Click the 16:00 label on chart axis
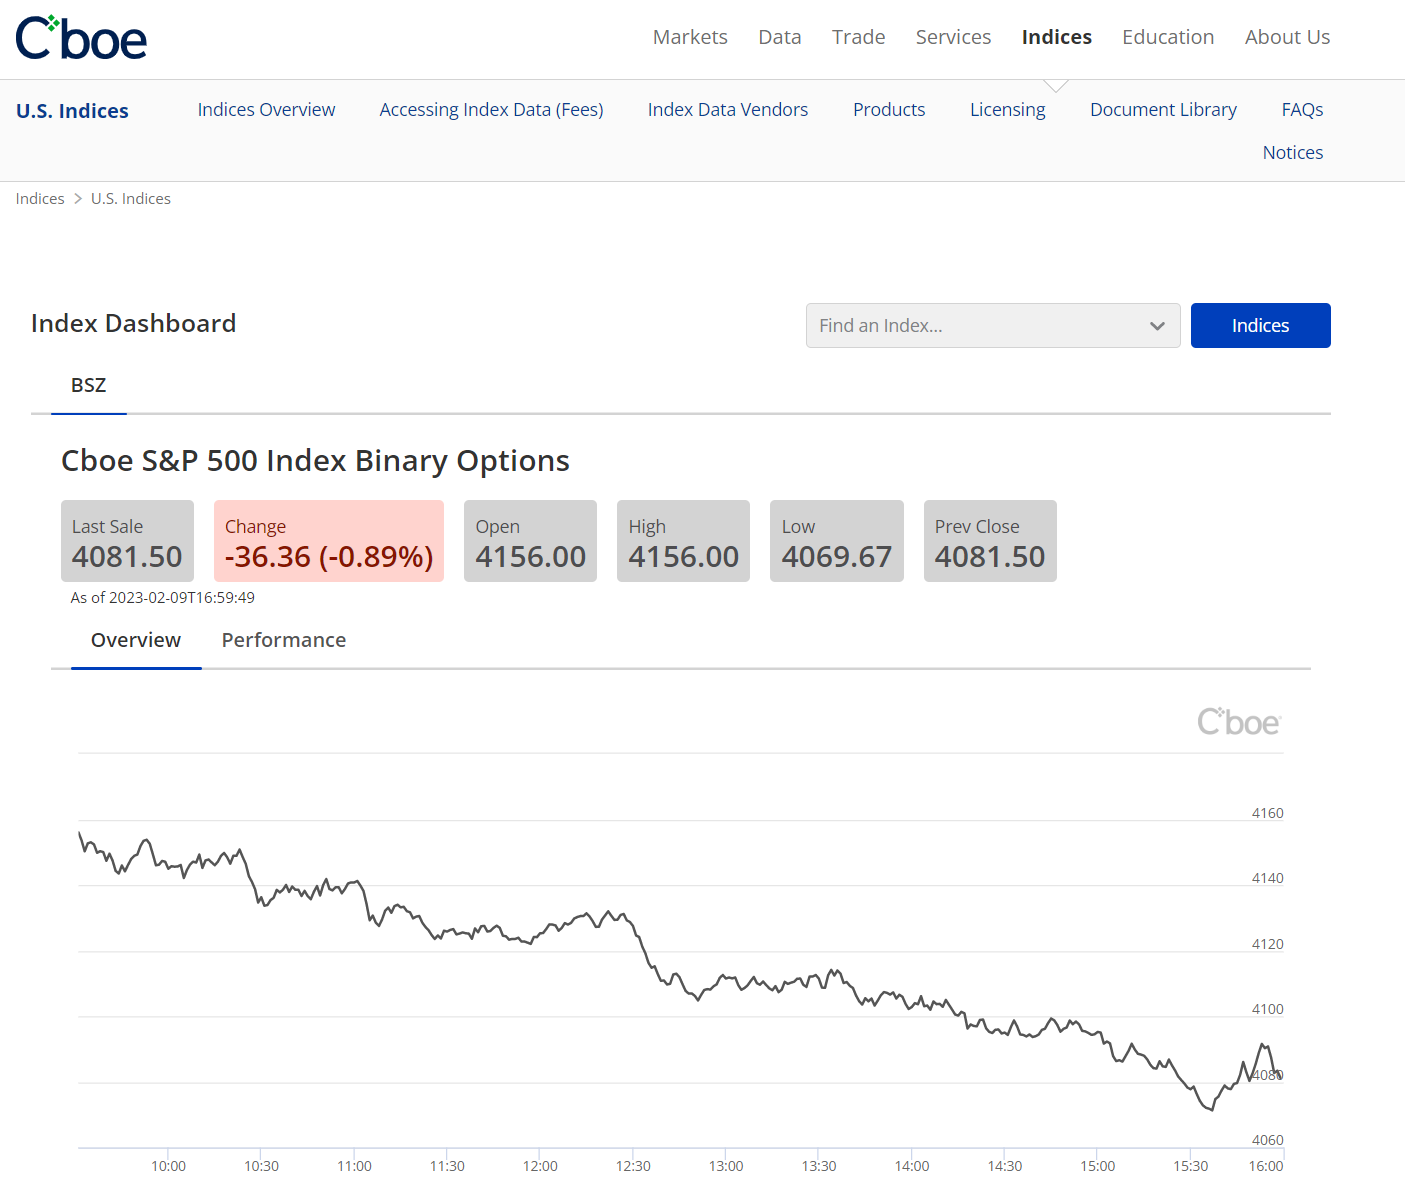Screen dimensions: 1405x1201 1266,1166
